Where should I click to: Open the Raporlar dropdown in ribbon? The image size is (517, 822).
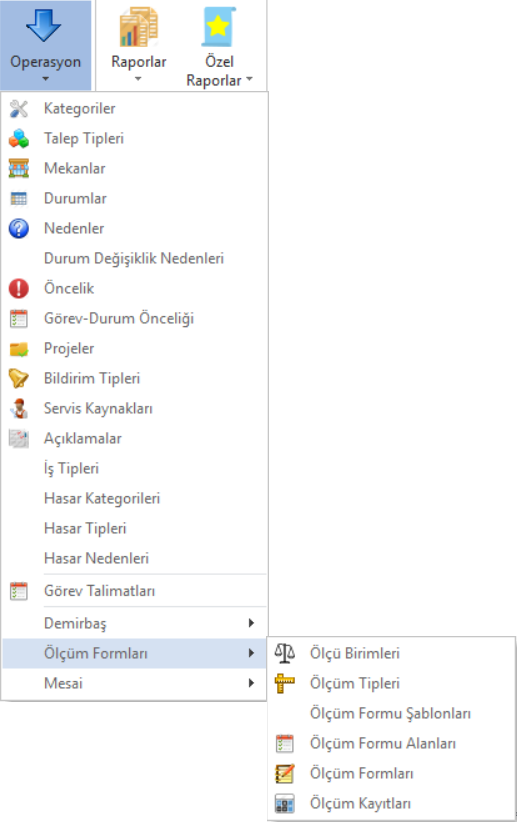138,46
